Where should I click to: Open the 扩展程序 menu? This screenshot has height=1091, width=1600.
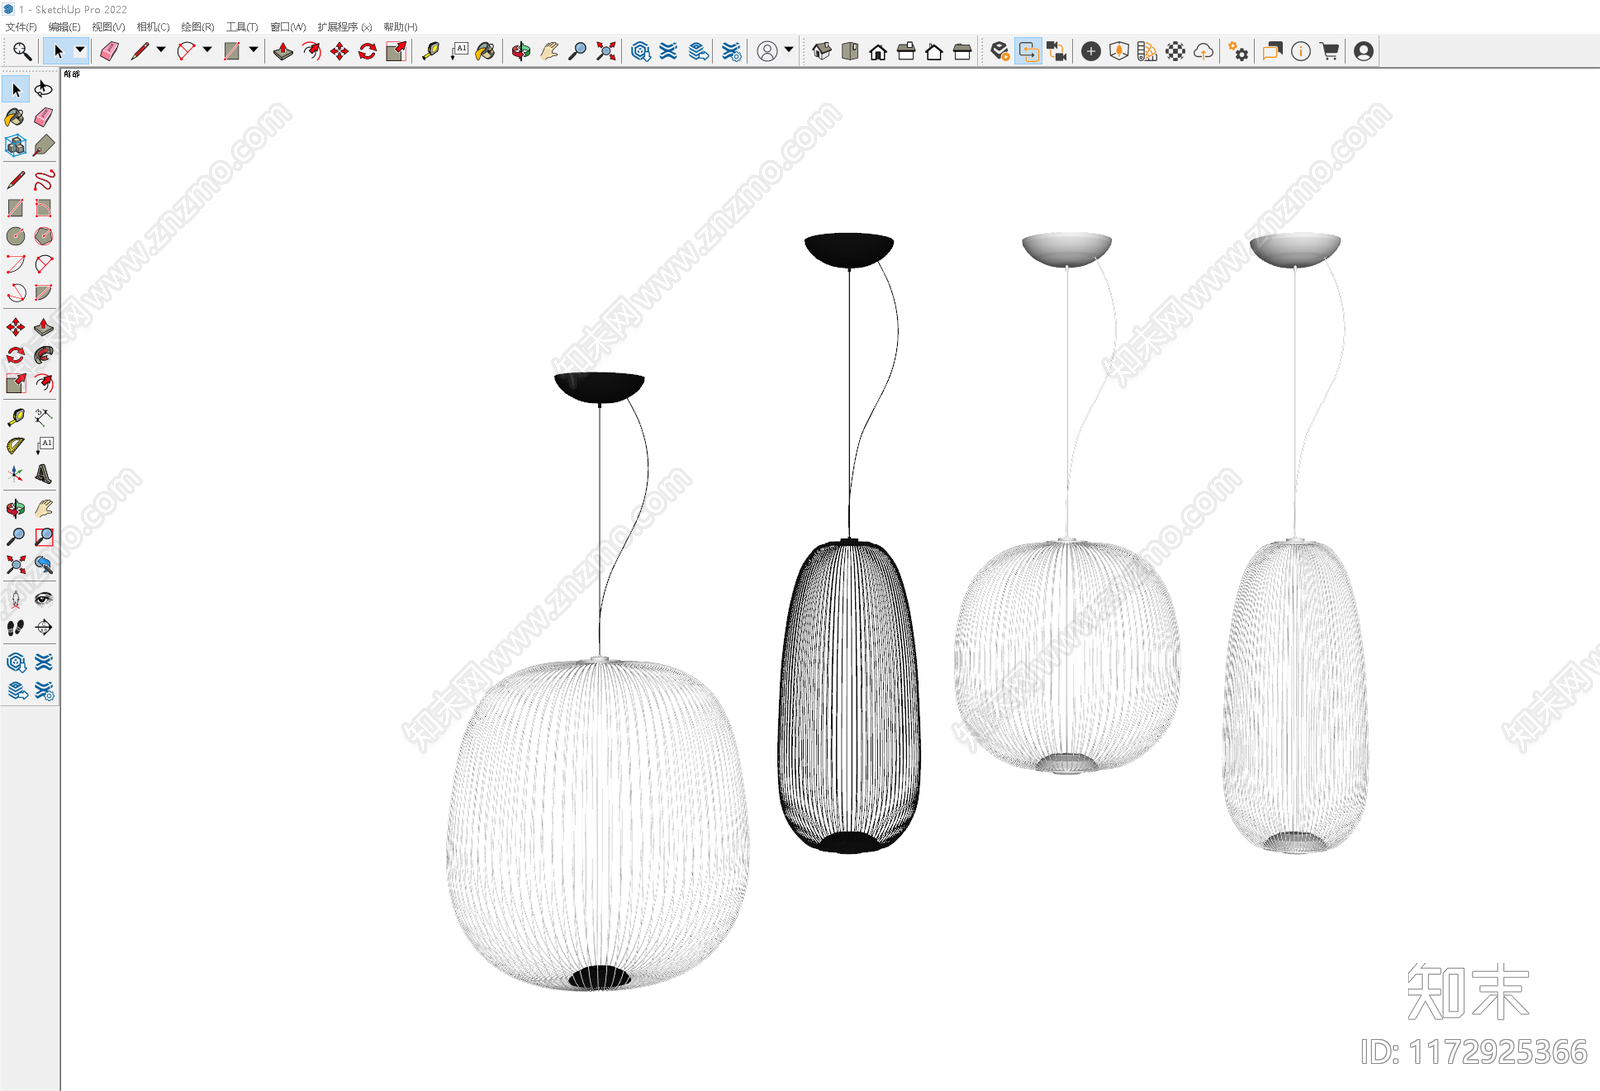pyautogui.click(x=345, y=27)
